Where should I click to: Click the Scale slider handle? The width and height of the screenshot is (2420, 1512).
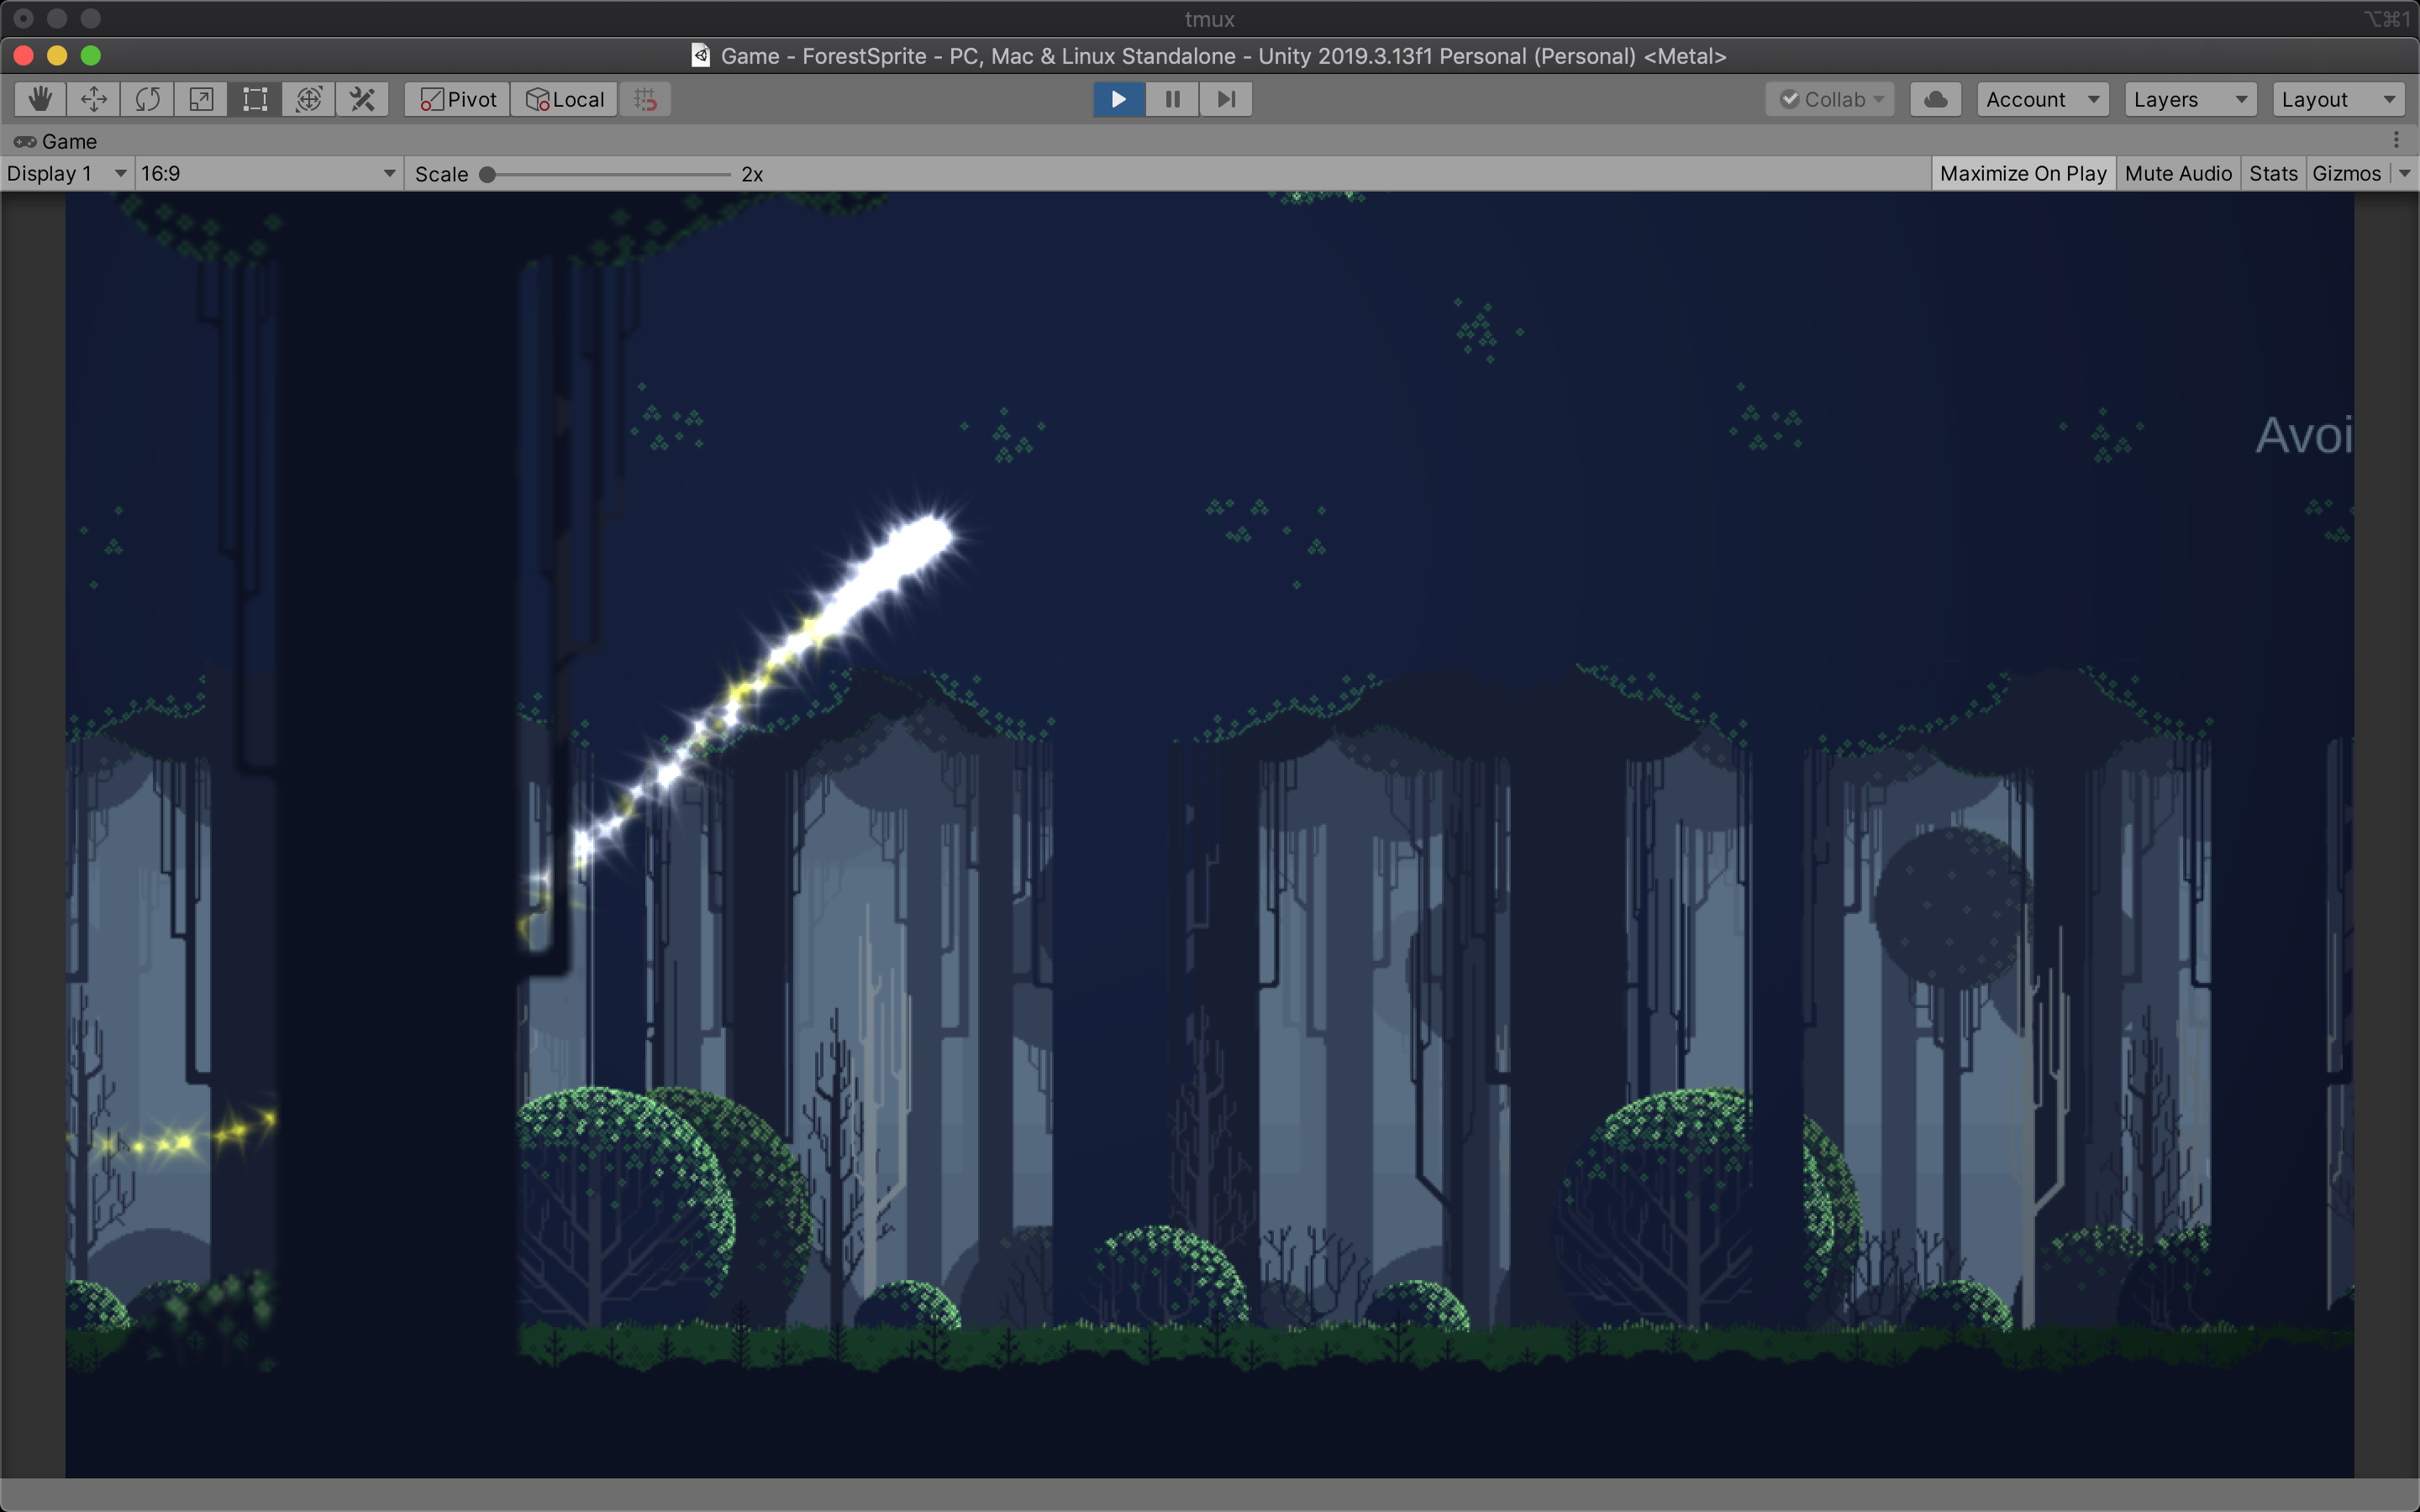click(487, 174)
